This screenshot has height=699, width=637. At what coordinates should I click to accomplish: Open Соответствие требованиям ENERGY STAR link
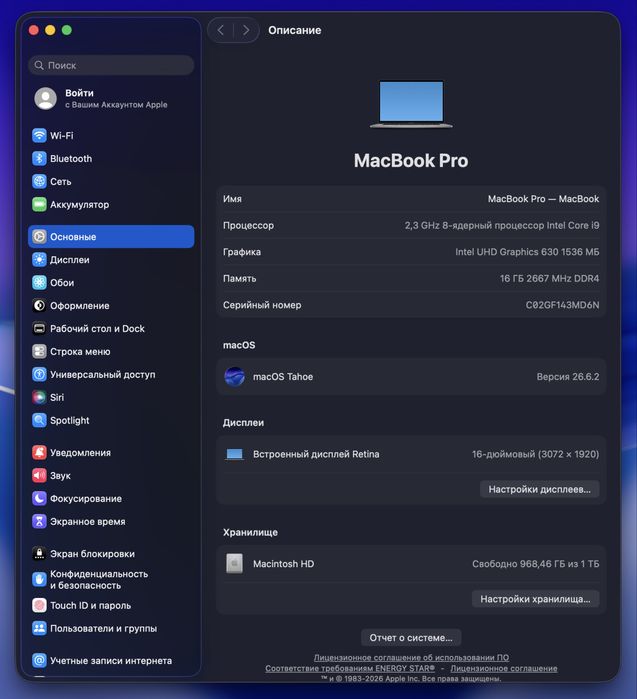(x=350, y=668)
